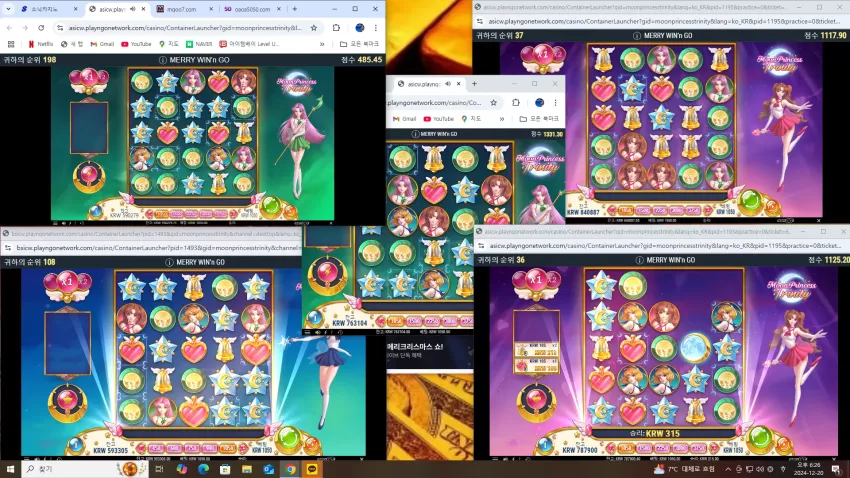Open profile avatar in top-left Chrome window
850x478 pixels.
click(x=359, y=28)
